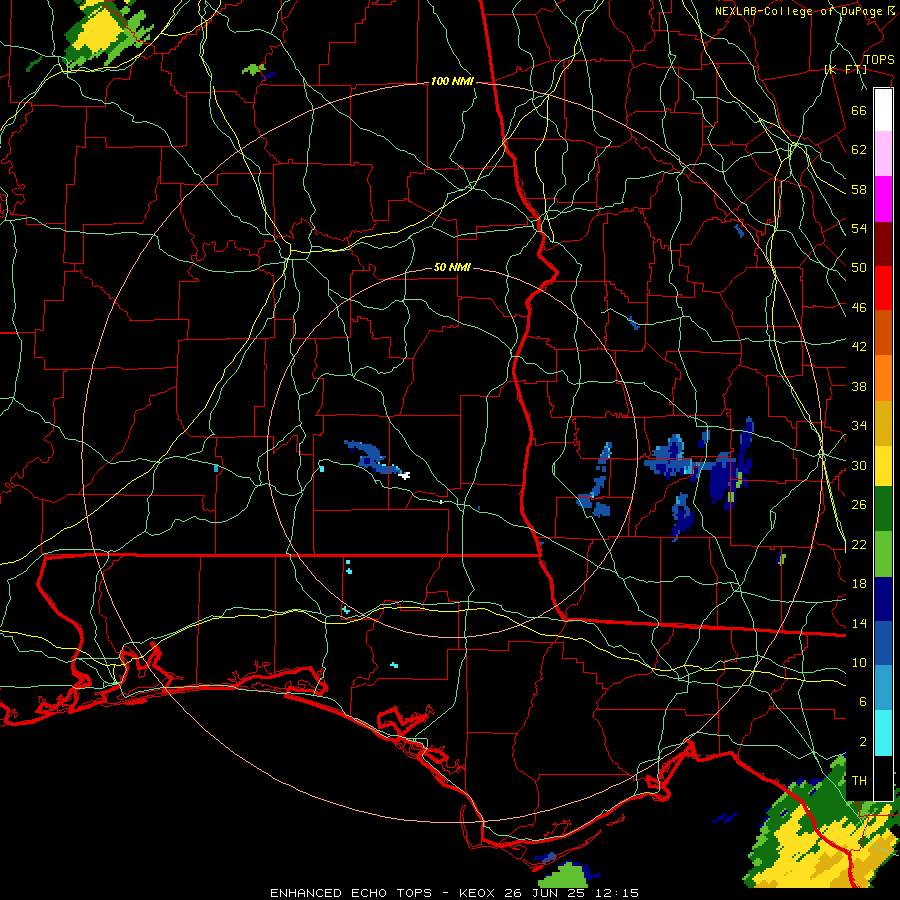Click the K FT units label
900x900 pixels.
coord(845,70)
